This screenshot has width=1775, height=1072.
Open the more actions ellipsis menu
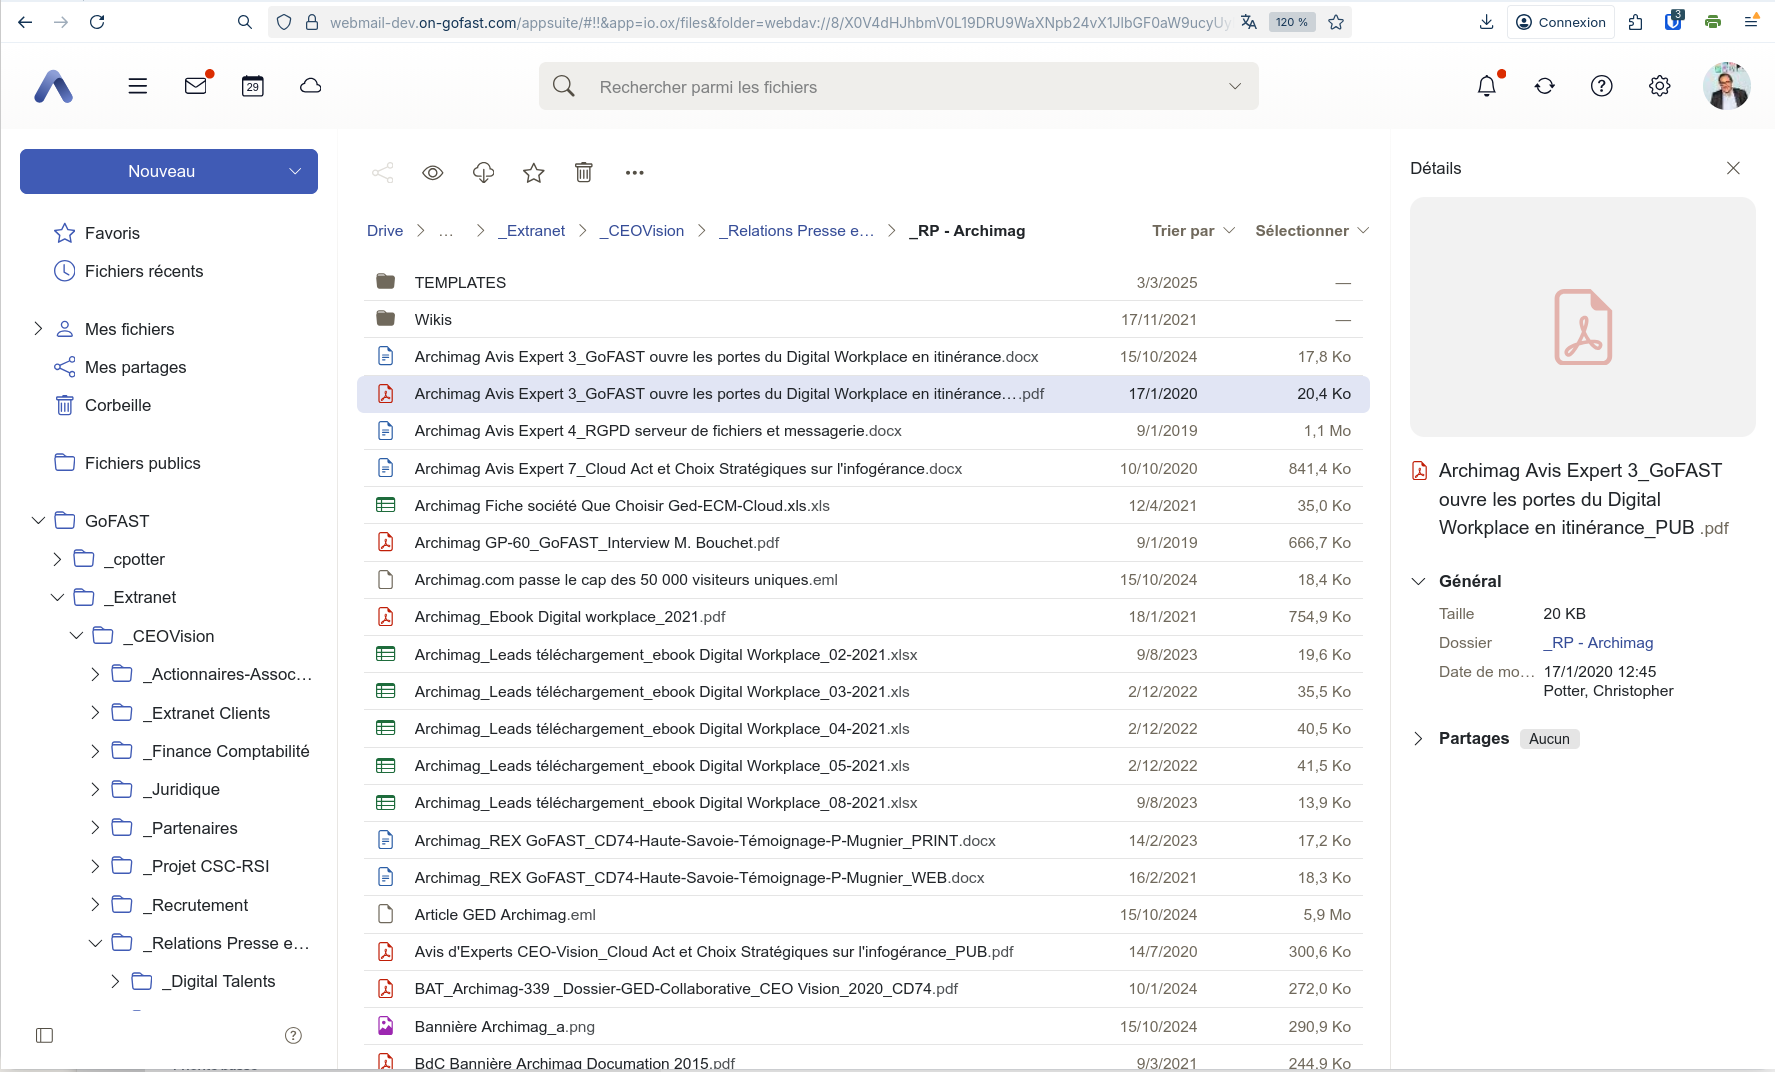(635, 172)
